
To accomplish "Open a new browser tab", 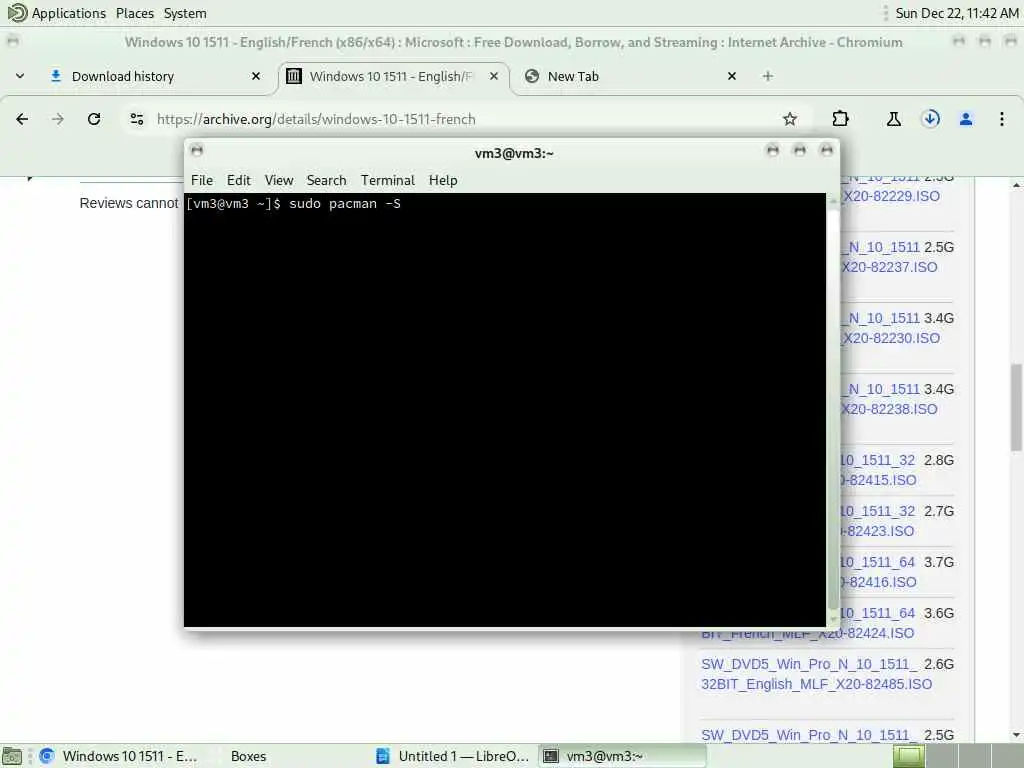I will coord(767,76).
